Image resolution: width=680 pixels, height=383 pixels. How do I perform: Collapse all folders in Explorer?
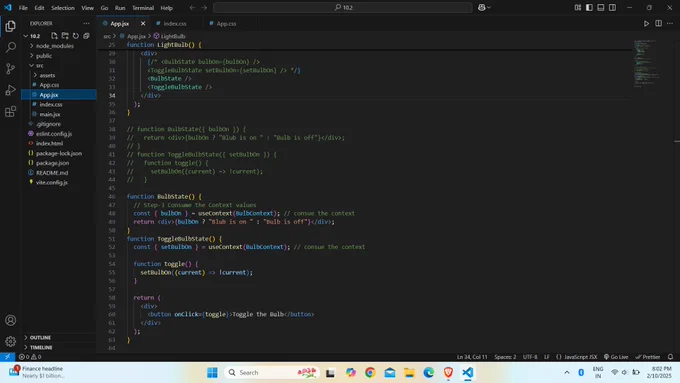click(86, 36)
